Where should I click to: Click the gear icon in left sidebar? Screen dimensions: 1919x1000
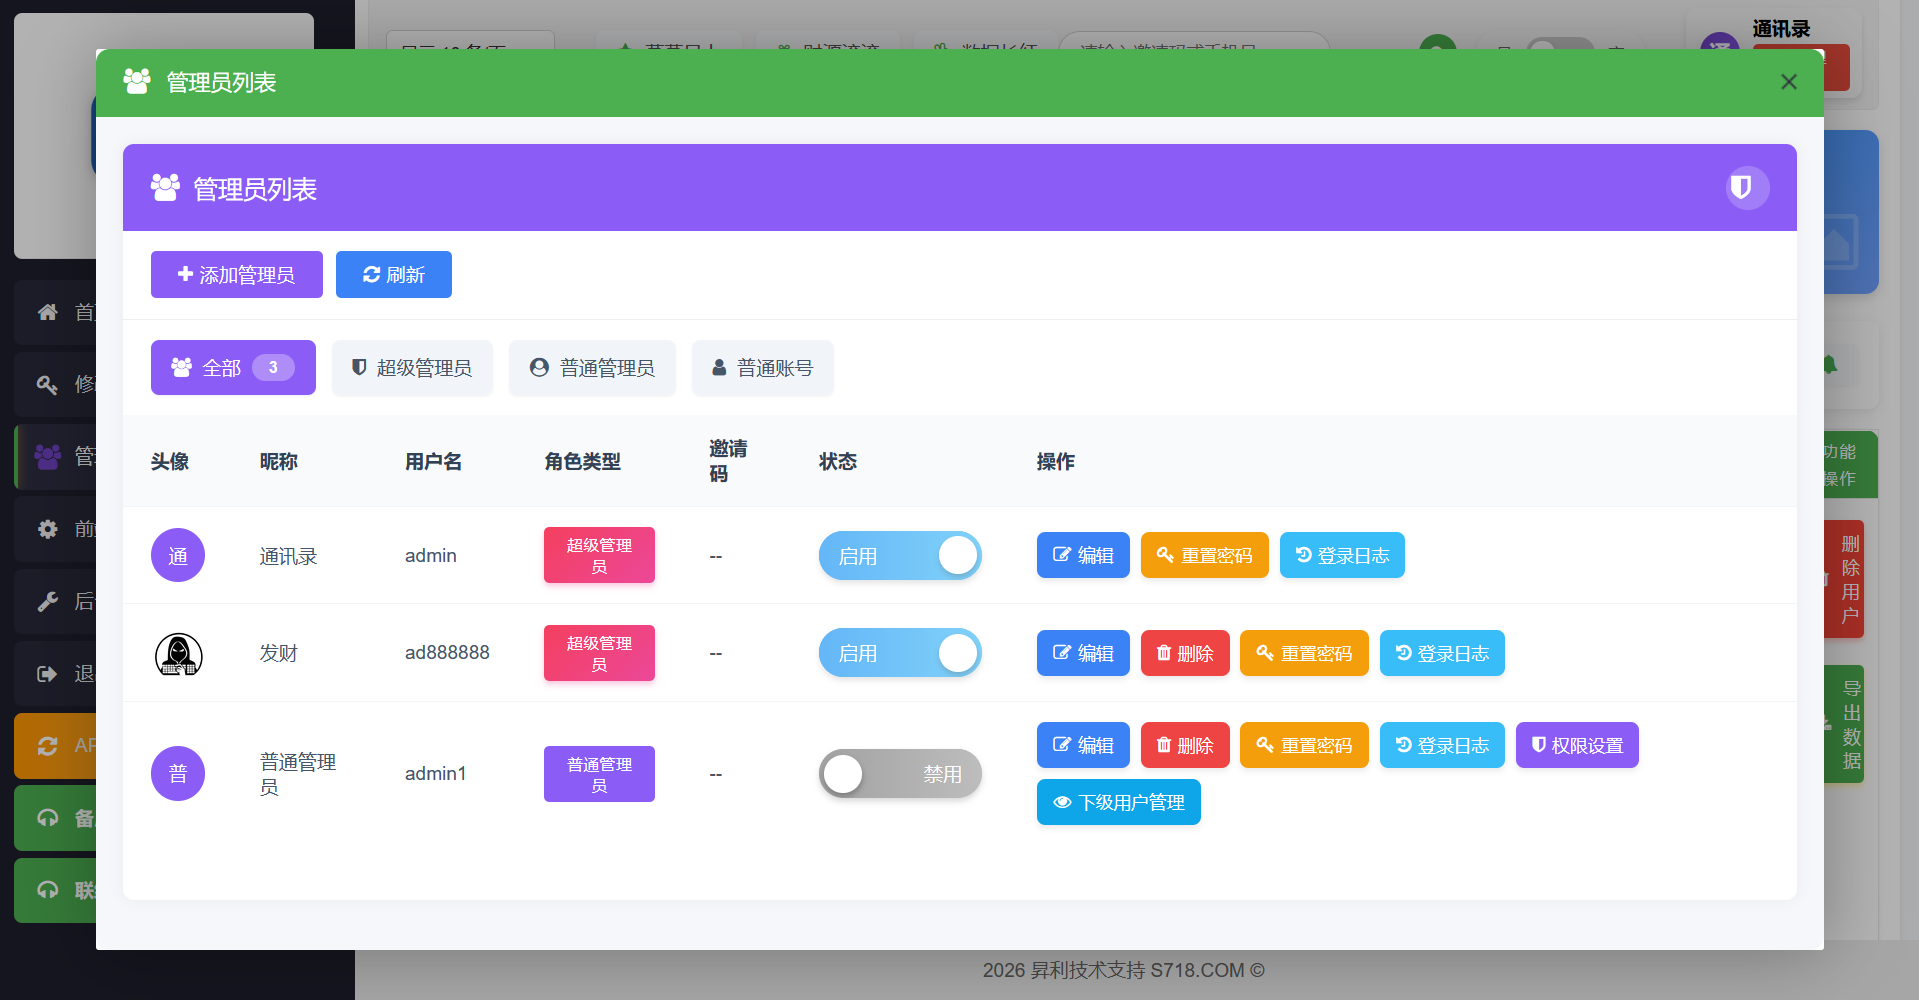pyautogui.click(x=48, y=529)
